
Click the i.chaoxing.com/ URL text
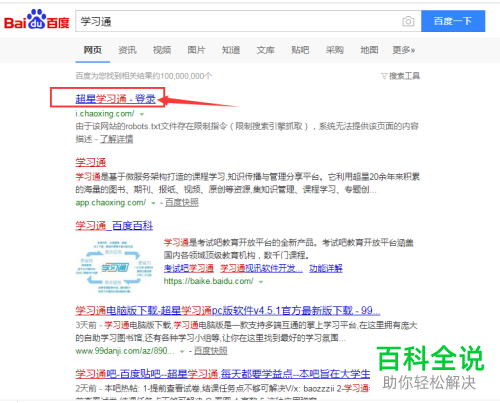tap(105, 114)
